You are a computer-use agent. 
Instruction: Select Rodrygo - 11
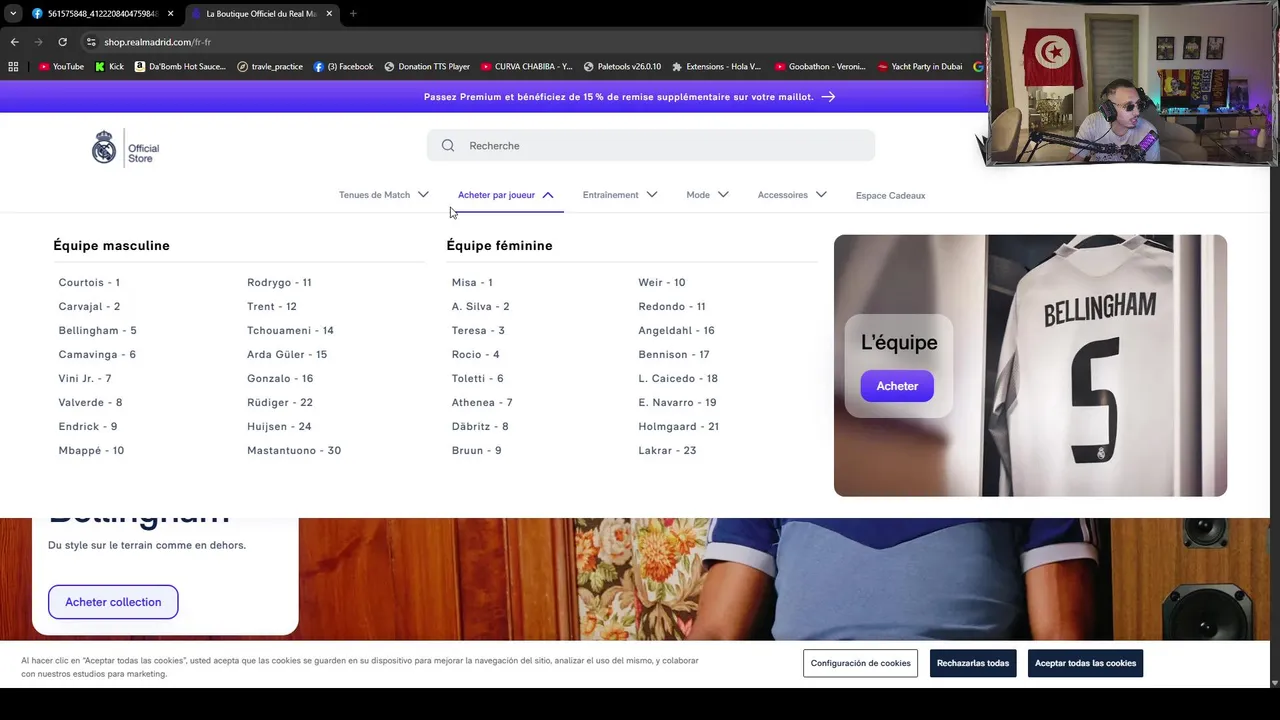pos(279,283)
